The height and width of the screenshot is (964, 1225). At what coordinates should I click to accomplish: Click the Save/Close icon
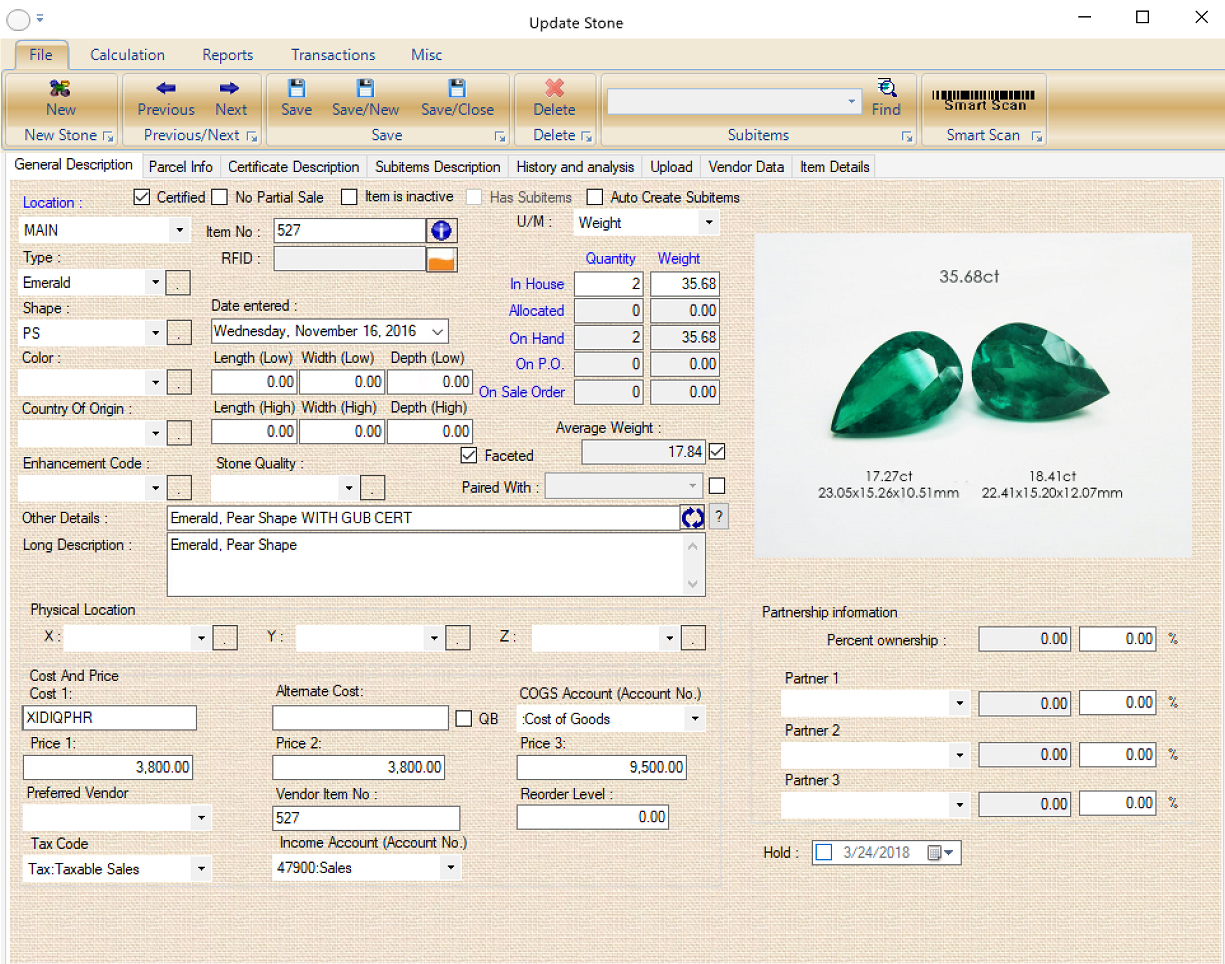[457, 97]
